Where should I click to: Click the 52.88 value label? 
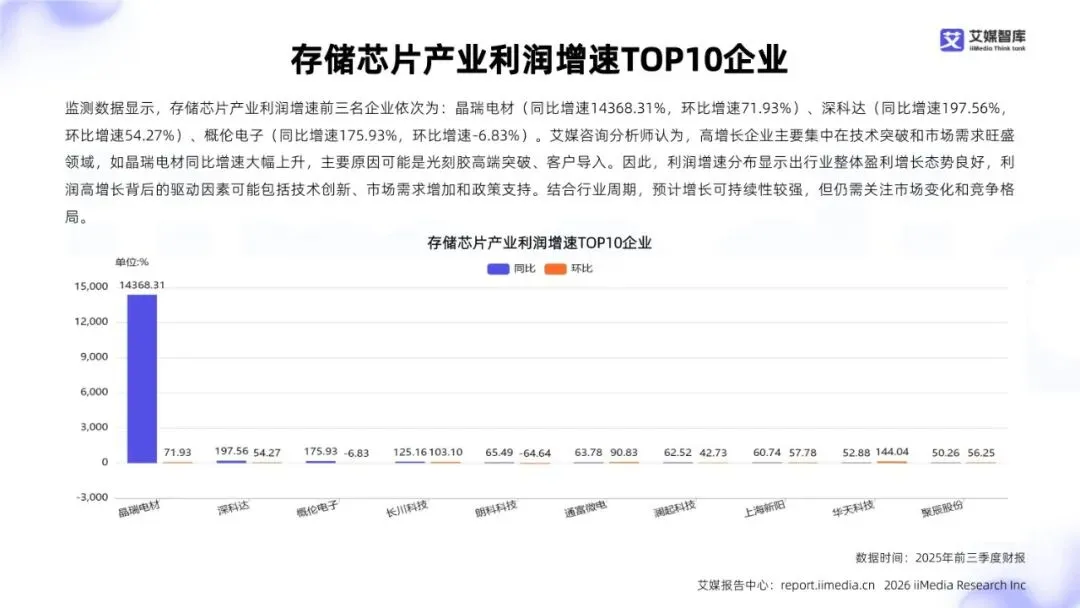856,452
